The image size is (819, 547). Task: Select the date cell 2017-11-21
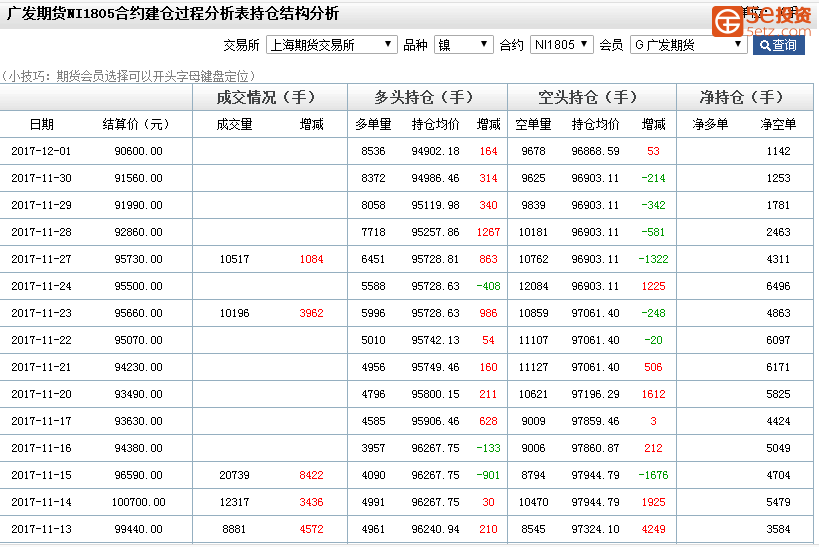point(41,367)
